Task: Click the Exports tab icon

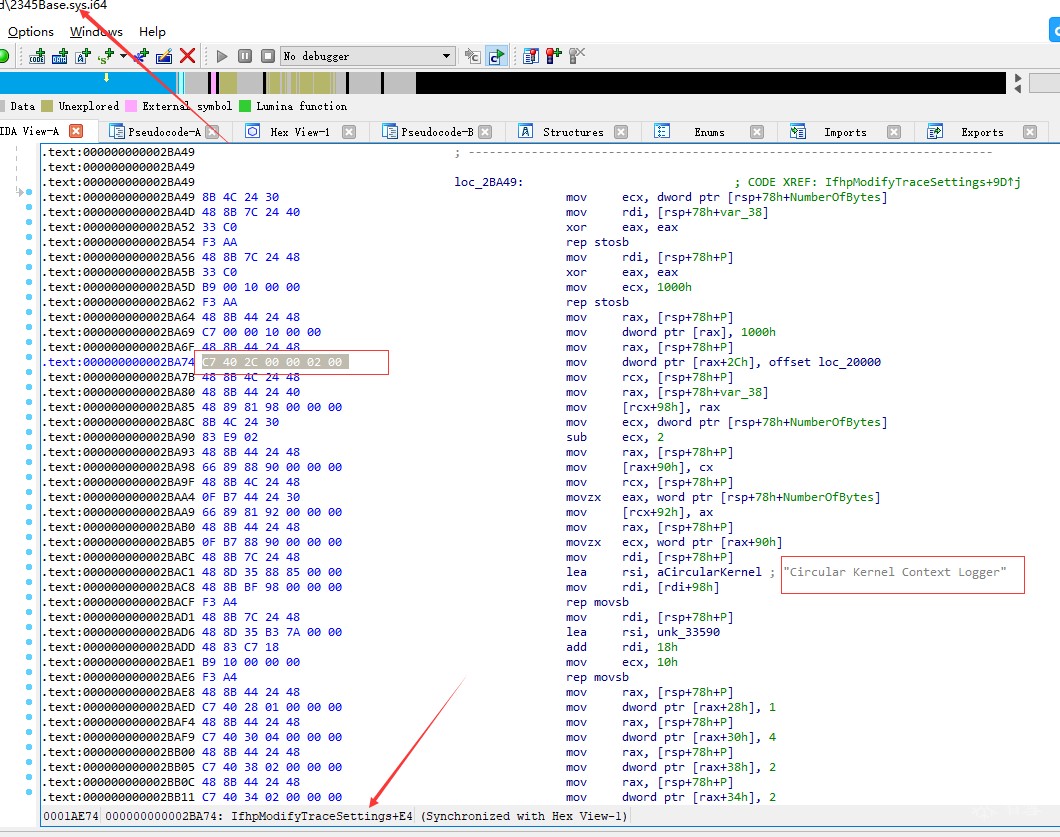Action: tap(935, 131)
